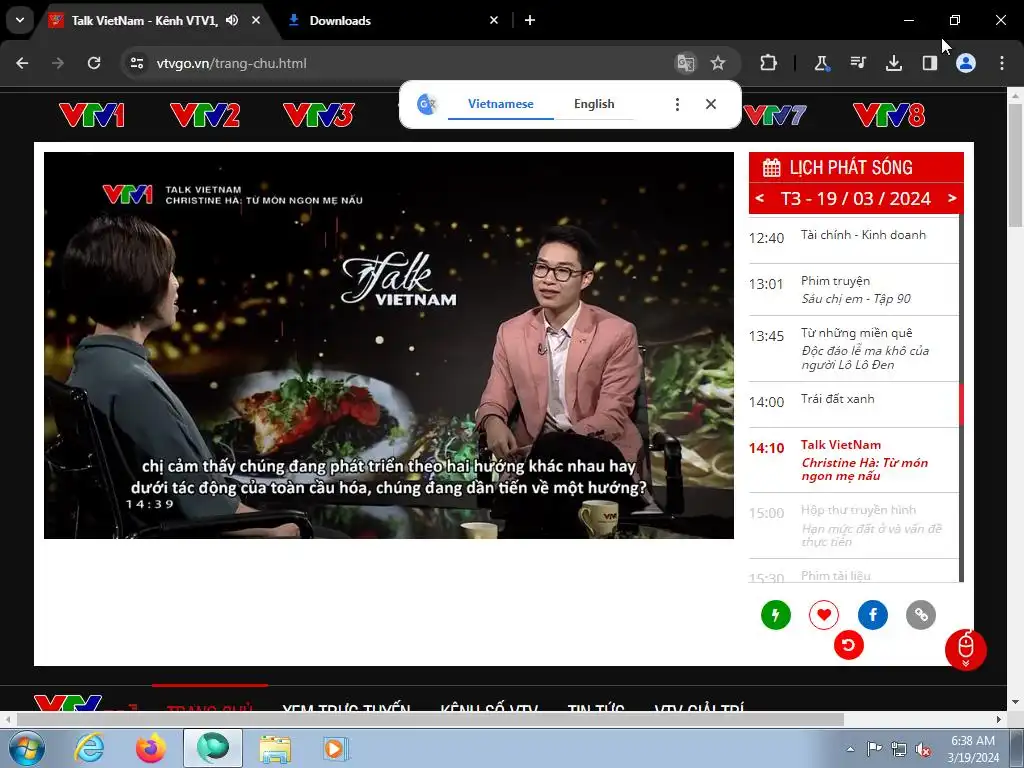
Task: Go to next day in broadcast schedule
Action: click(952, 198)
